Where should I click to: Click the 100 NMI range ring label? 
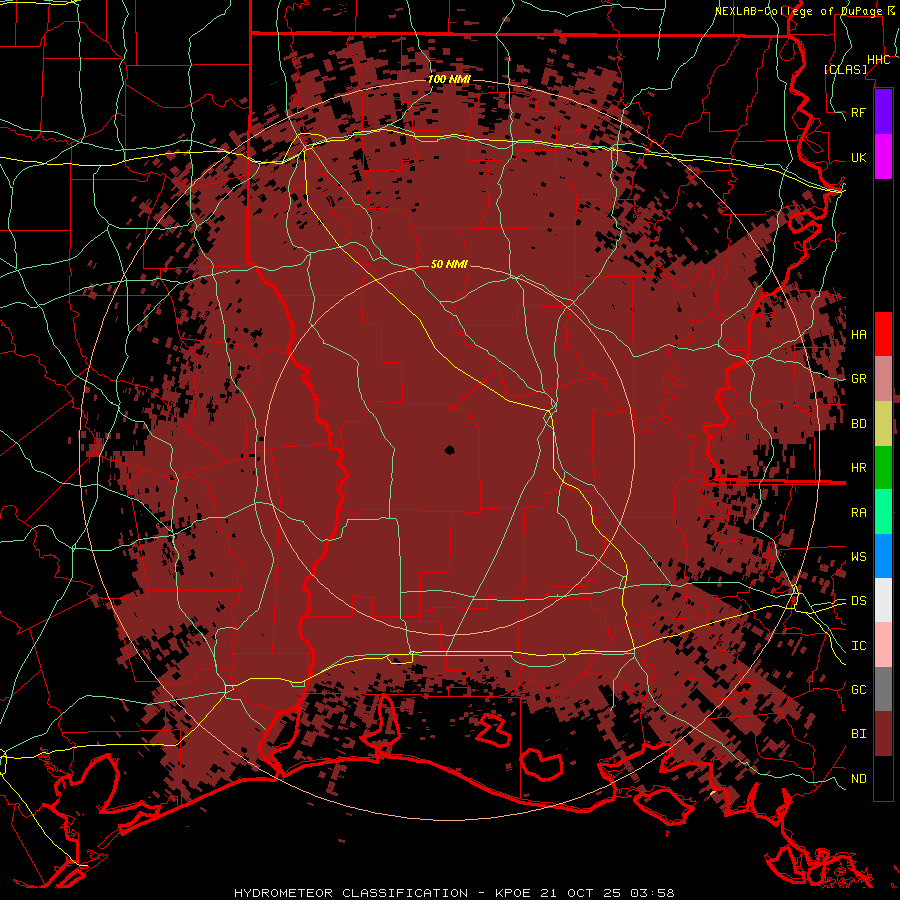(x=449, y=79)
